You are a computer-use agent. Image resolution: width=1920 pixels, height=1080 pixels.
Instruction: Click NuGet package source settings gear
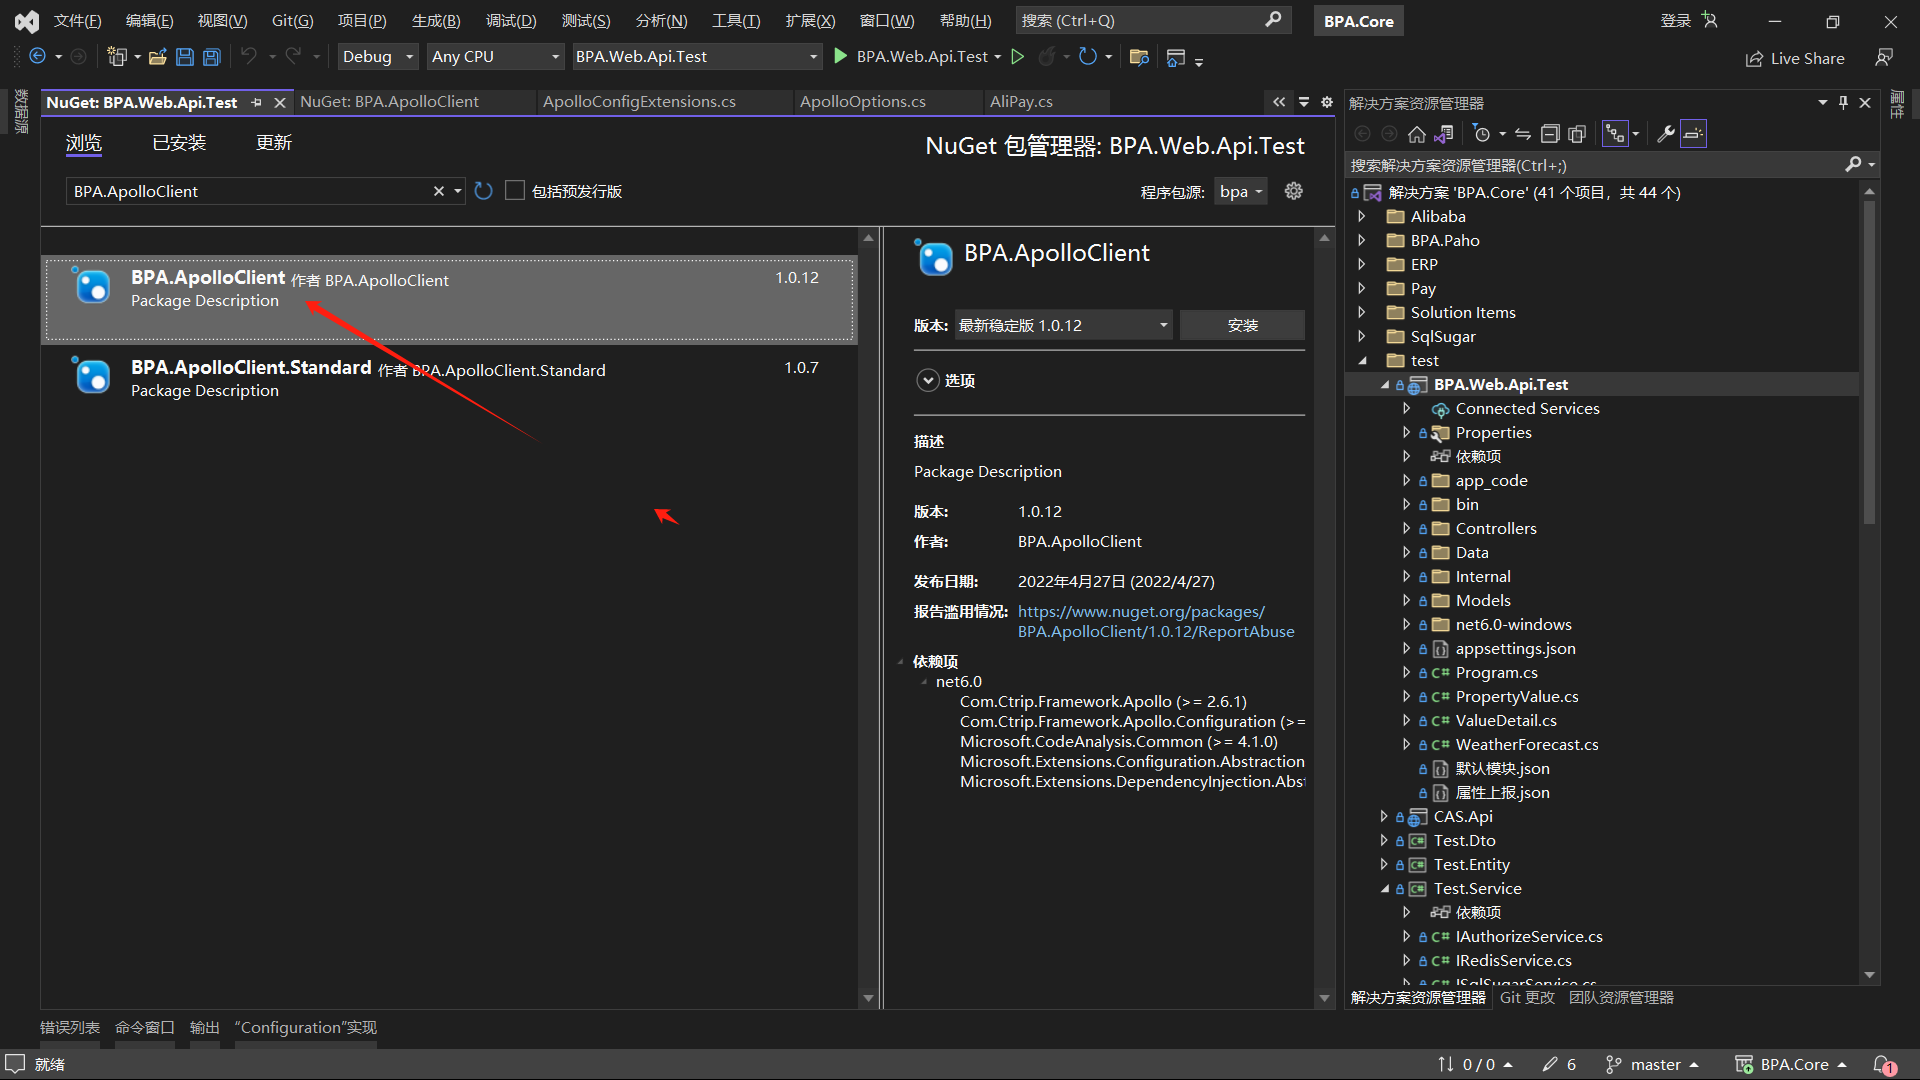tap(1293, 191)
